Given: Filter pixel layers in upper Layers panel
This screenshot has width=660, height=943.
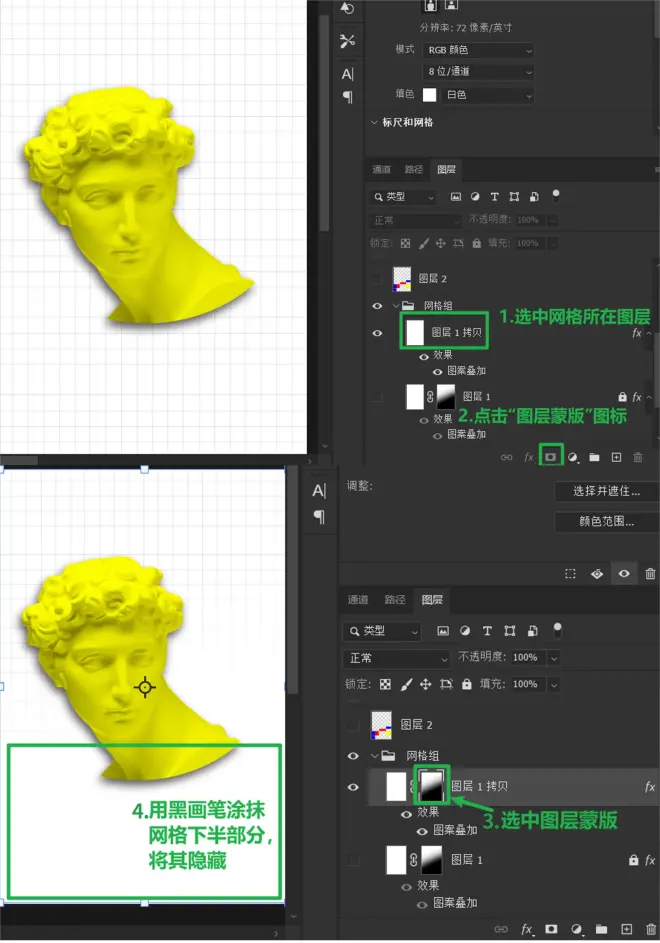Looking at the screenshot, I should 456,197.
